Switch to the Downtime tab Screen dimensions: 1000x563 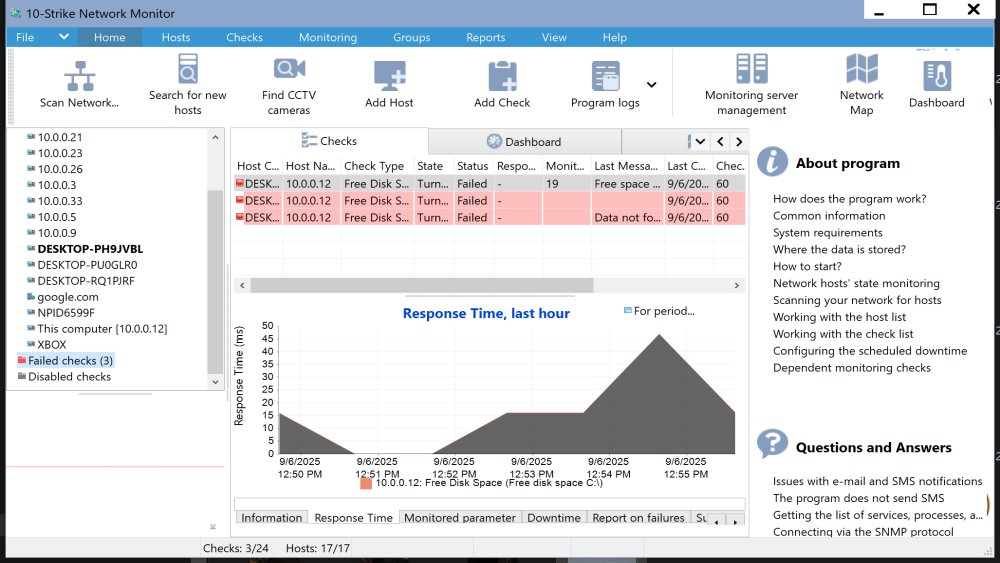pyautogui.click(x=554, y=518)
